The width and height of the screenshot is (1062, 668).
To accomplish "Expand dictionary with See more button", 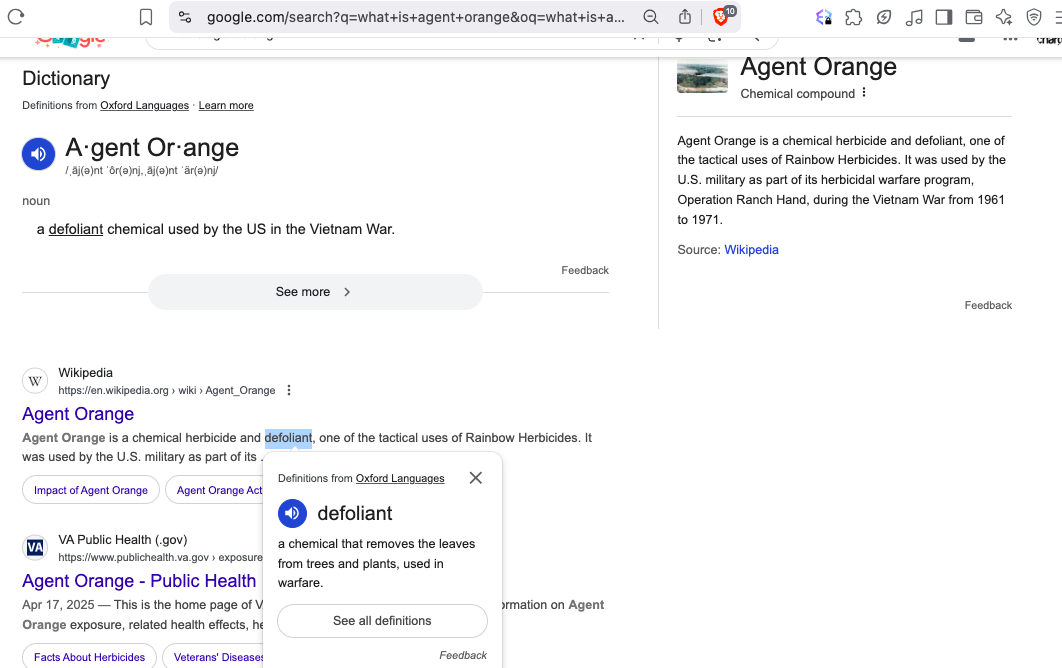I will click(316, 292).
